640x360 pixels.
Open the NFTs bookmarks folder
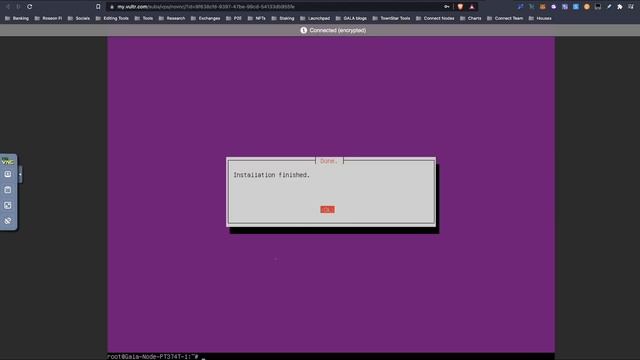pyautogui.click(x=257, y=18)
